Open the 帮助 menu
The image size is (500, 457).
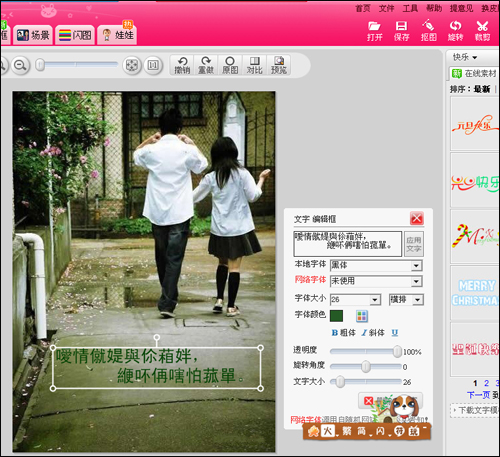tap(434, 8)
